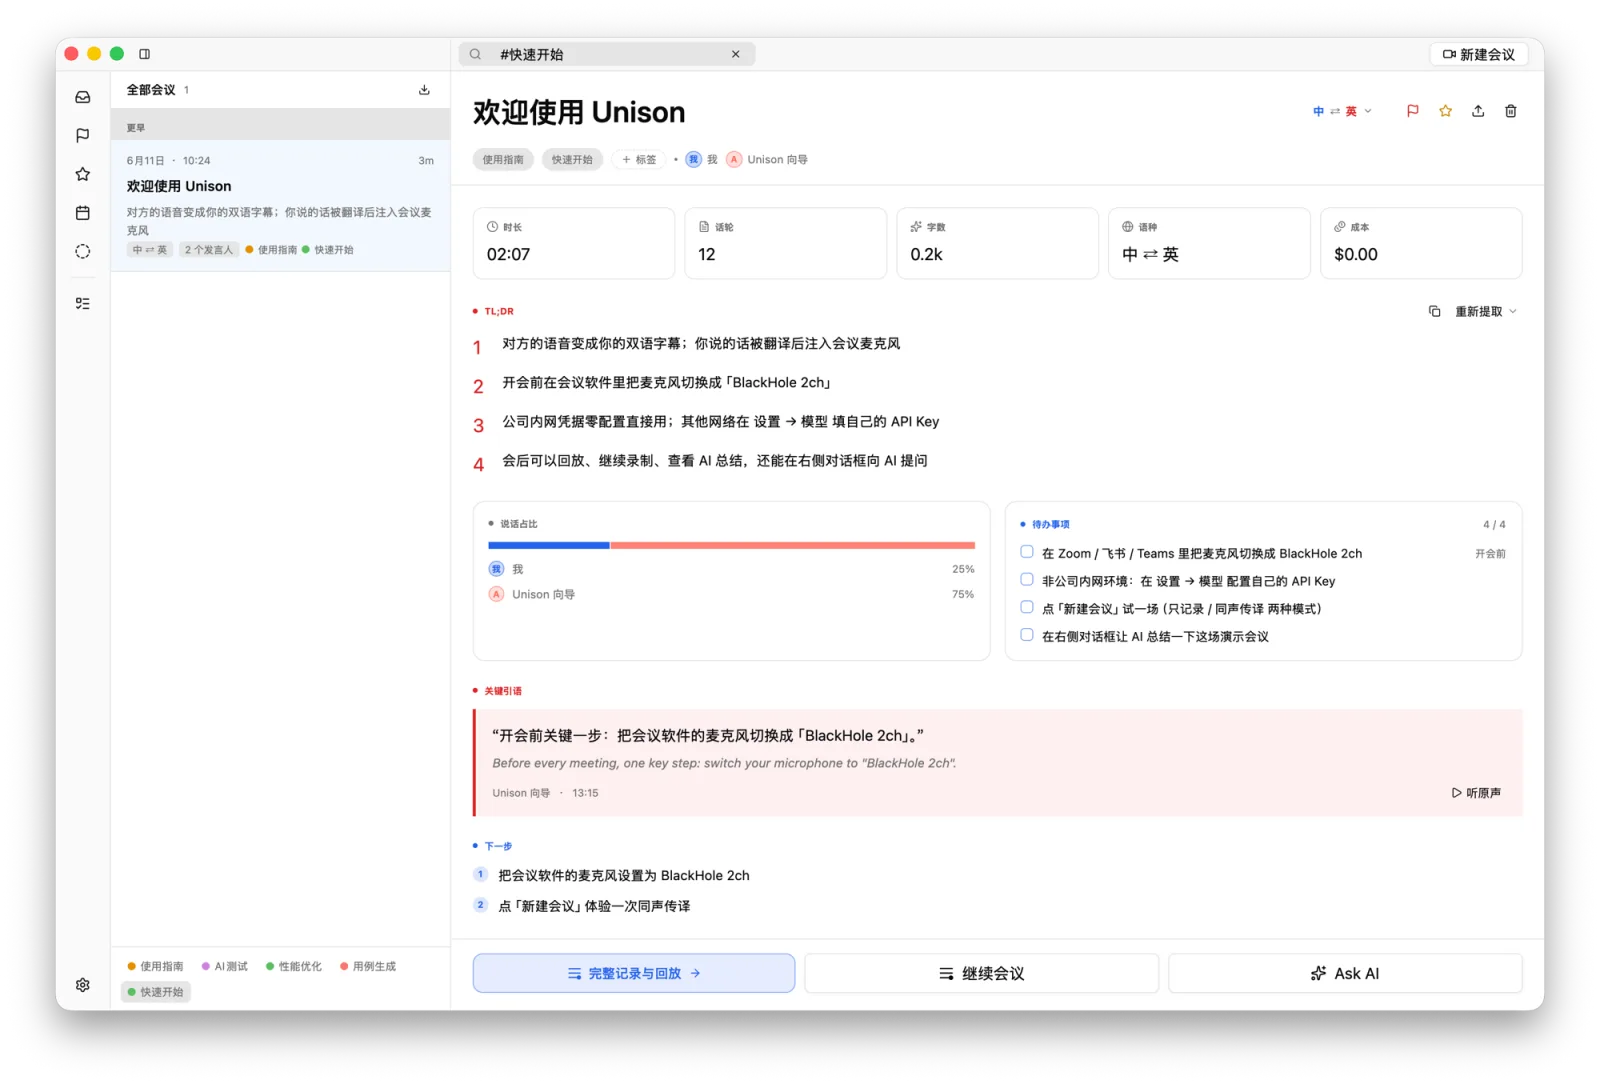The height and width of the screenshot is (1084, 1600).
Task: Filter by 用例生成 tag
Action: [368, 966]
